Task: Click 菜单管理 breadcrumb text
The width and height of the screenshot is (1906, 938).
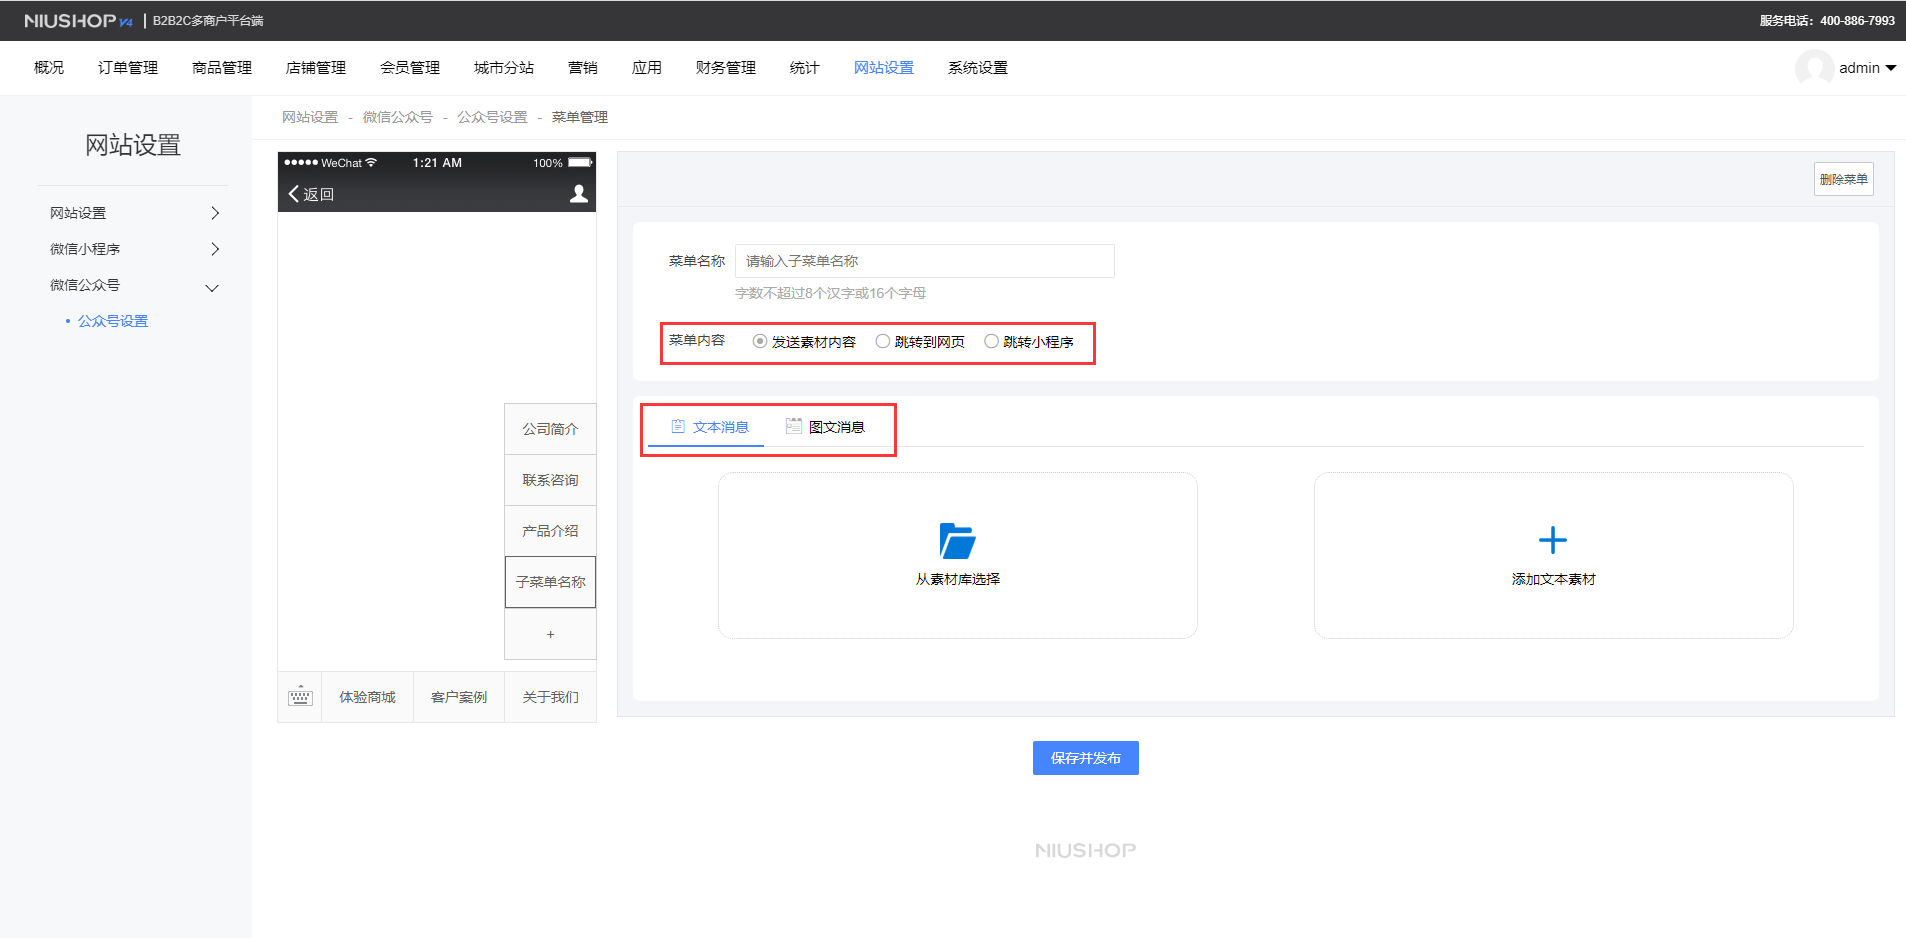Action: (x=580, y=117)
